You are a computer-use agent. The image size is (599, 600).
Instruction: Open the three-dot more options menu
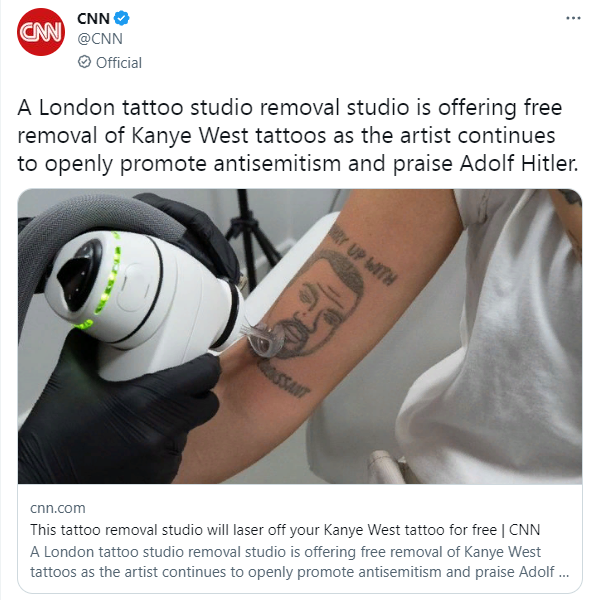tap(573, 18)
